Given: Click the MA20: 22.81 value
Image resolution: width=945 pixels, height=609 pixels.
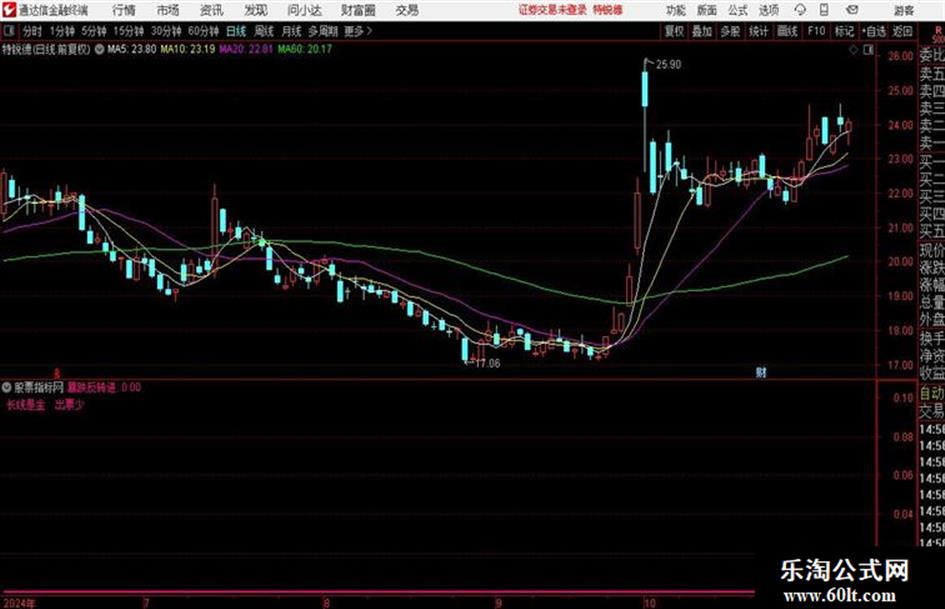Looking at the screenshot, I should [x=246, y=49].
